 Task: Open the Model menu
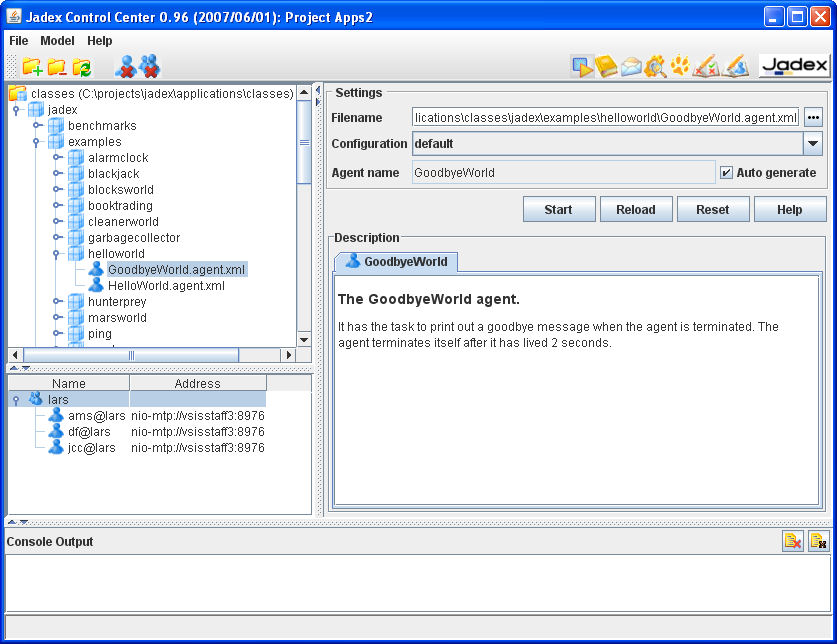(57, 41)
